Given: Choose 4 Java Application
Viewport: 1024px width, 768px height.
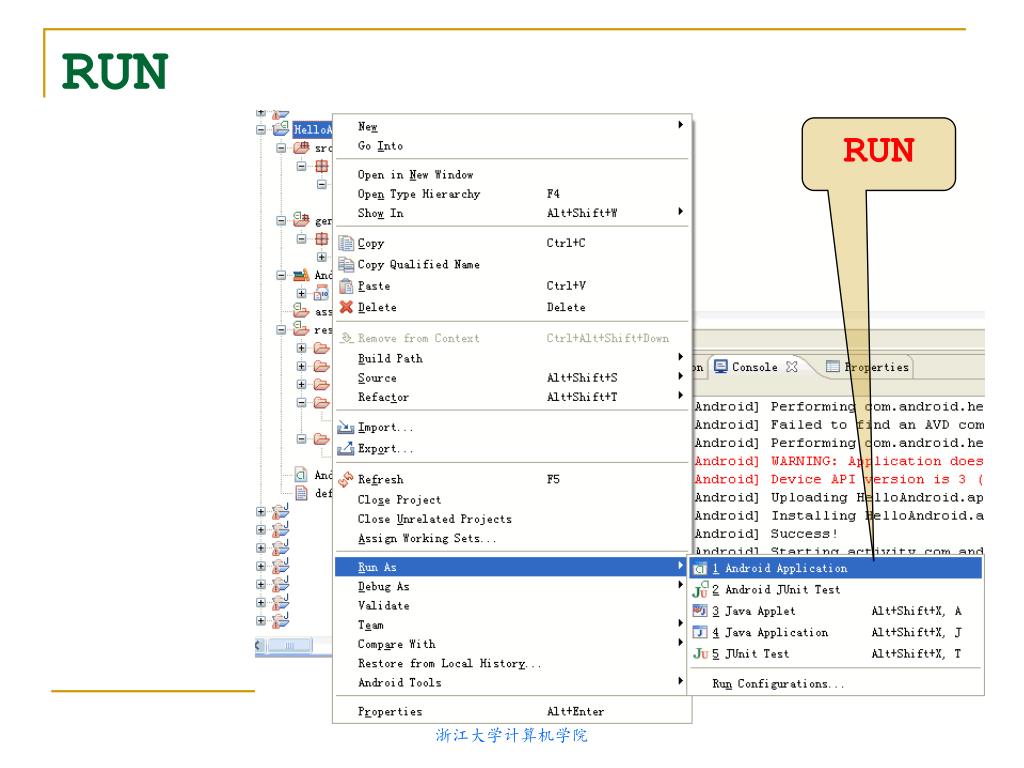Looking at the screenshot, I should (x=837, y=632).
